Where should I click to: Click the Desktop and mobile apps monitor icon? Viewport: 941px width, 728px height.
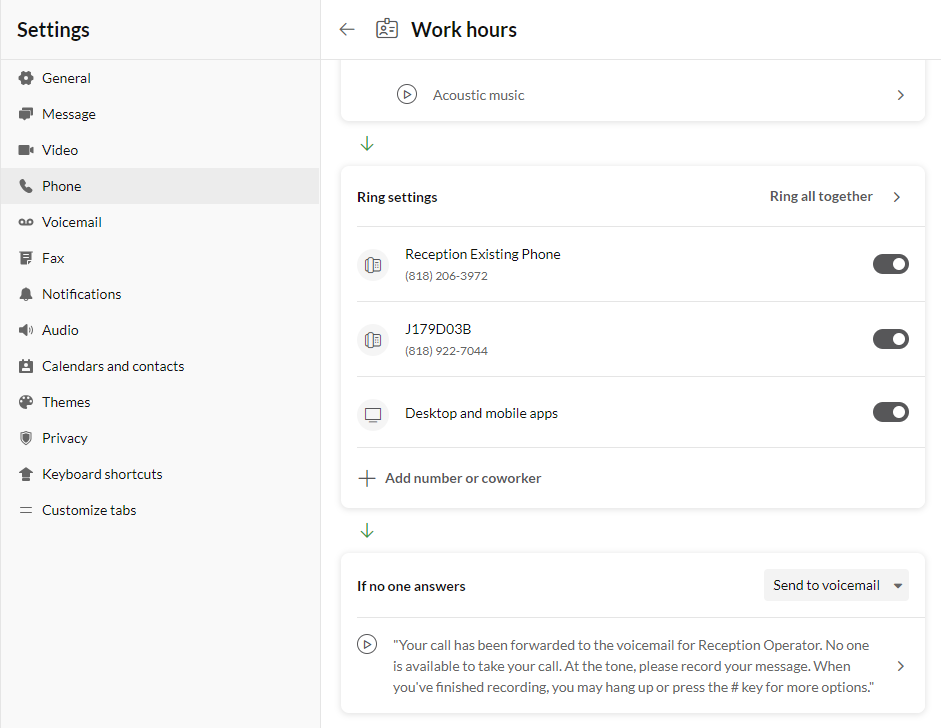(x=373, y=415)
